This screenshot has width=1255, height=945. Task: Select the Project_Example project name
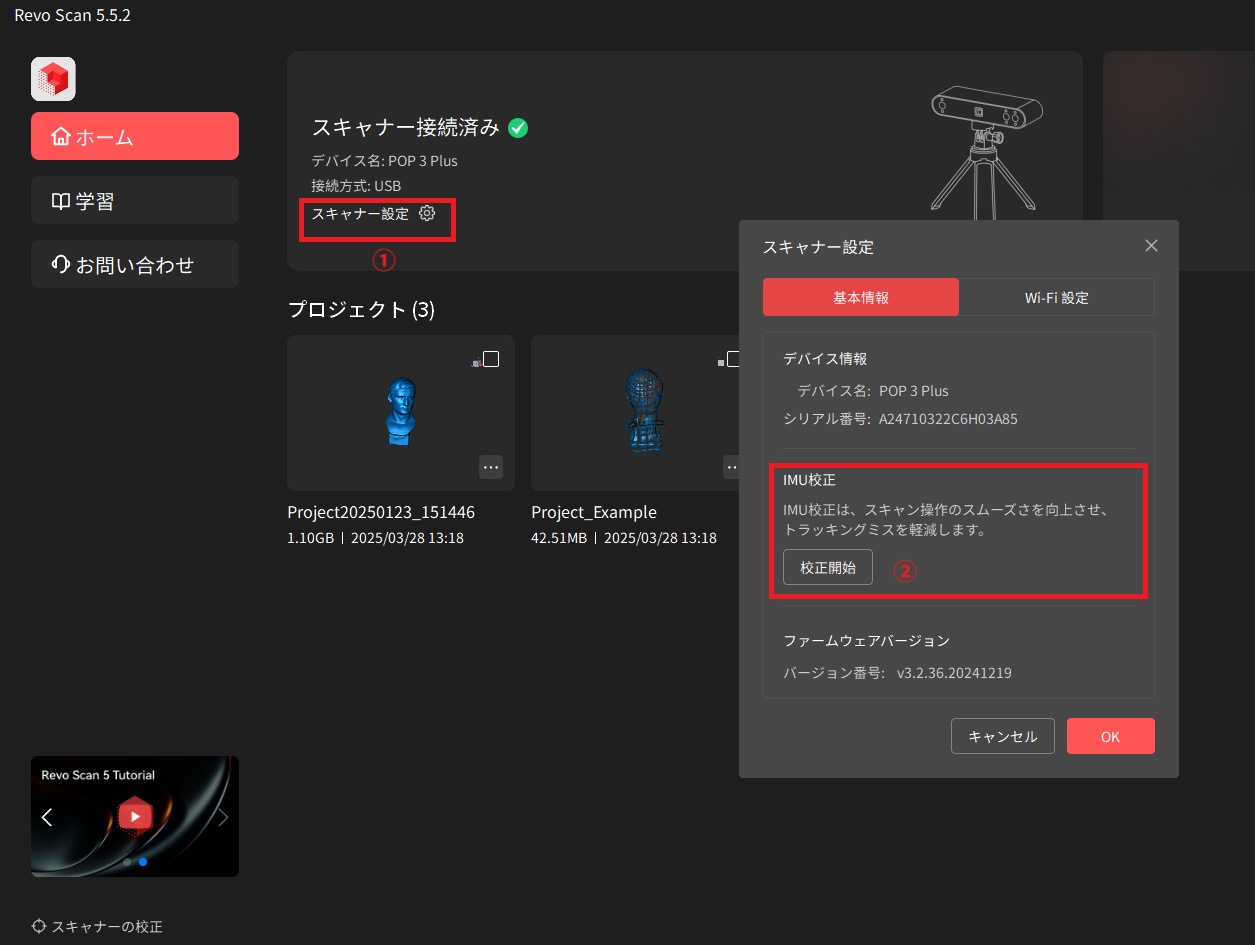click(x=594, y=512)
